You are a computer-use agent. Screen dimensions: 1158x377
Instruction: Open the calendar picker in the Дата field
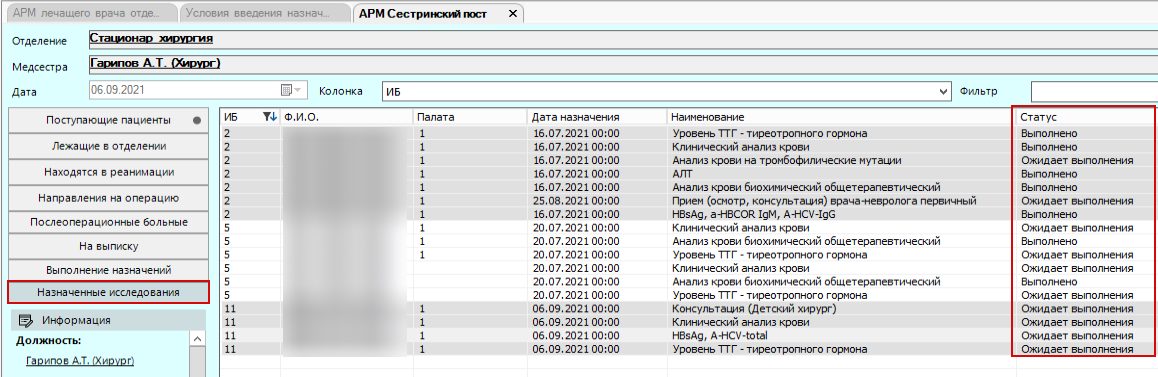point(287,91)
